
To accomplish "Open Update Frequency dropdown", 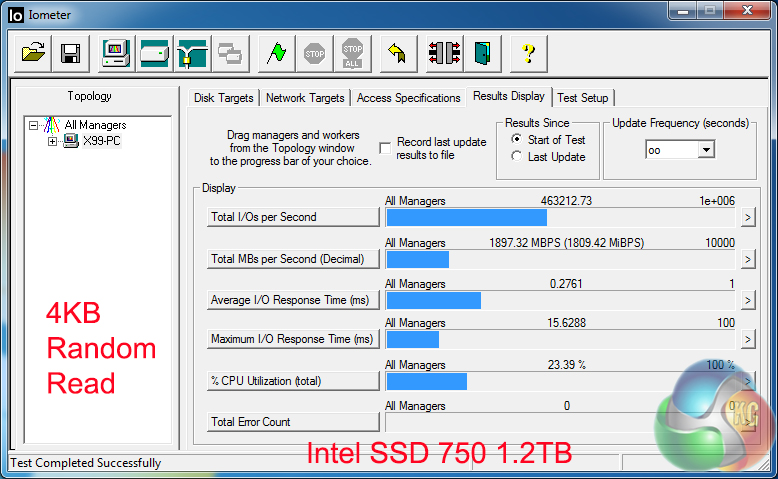I will tap(706, 149).
